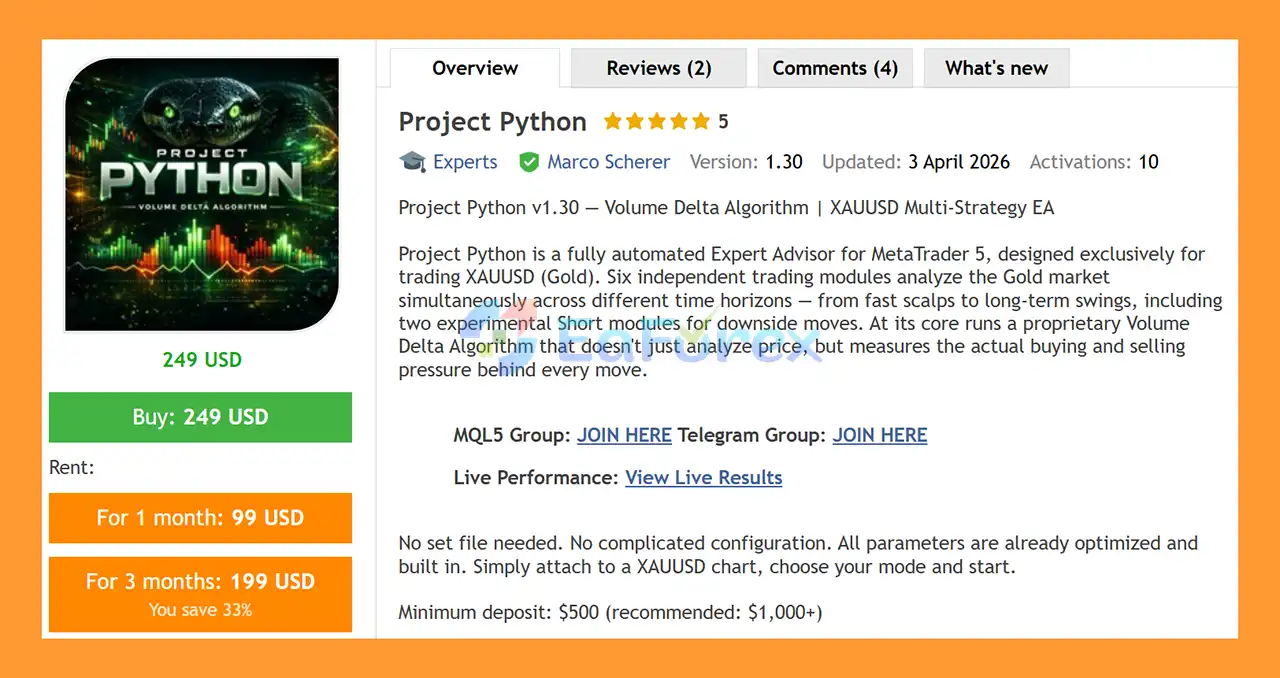
Task: Click the Buy: 249 USD button
Action: point(200,417)
